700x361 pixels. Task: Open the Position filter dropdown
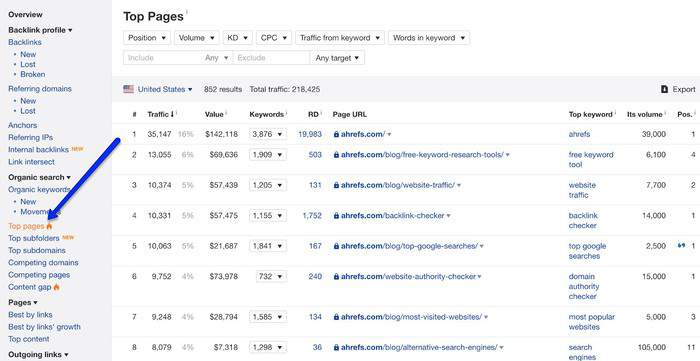click(147, 38)
